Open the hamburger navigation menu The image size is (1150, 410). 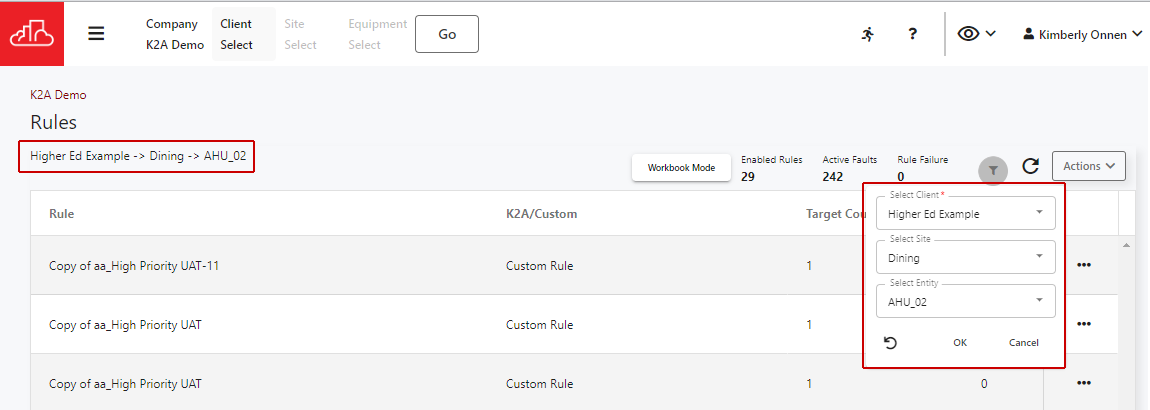pyautogui.click(x=96, y=34)
